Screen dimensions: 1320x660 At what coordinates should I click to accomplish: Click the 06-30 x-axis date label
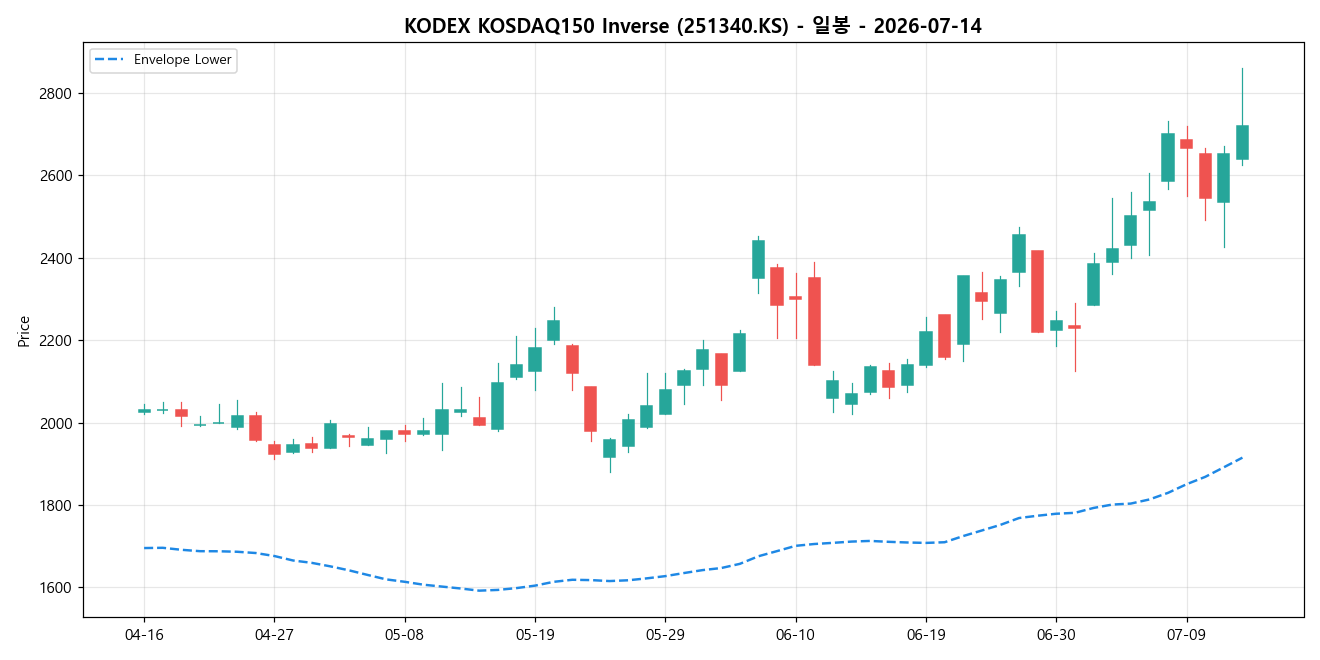pyautogui.click(x=1056, y=635)
